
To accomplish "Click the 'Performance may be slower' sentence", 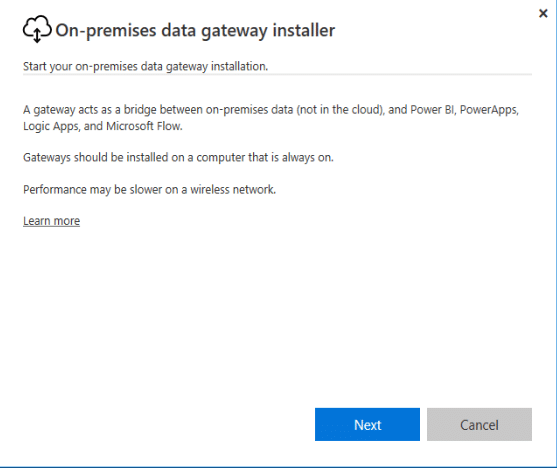I will tap(149, 189).
